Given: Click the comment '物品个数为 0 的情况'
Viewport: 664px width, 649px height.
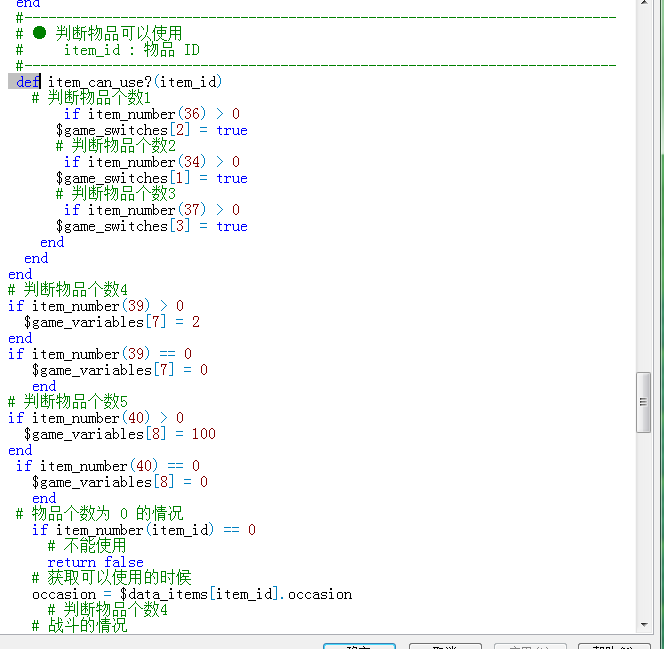Looking at the screenshot, I should (107, 514).
